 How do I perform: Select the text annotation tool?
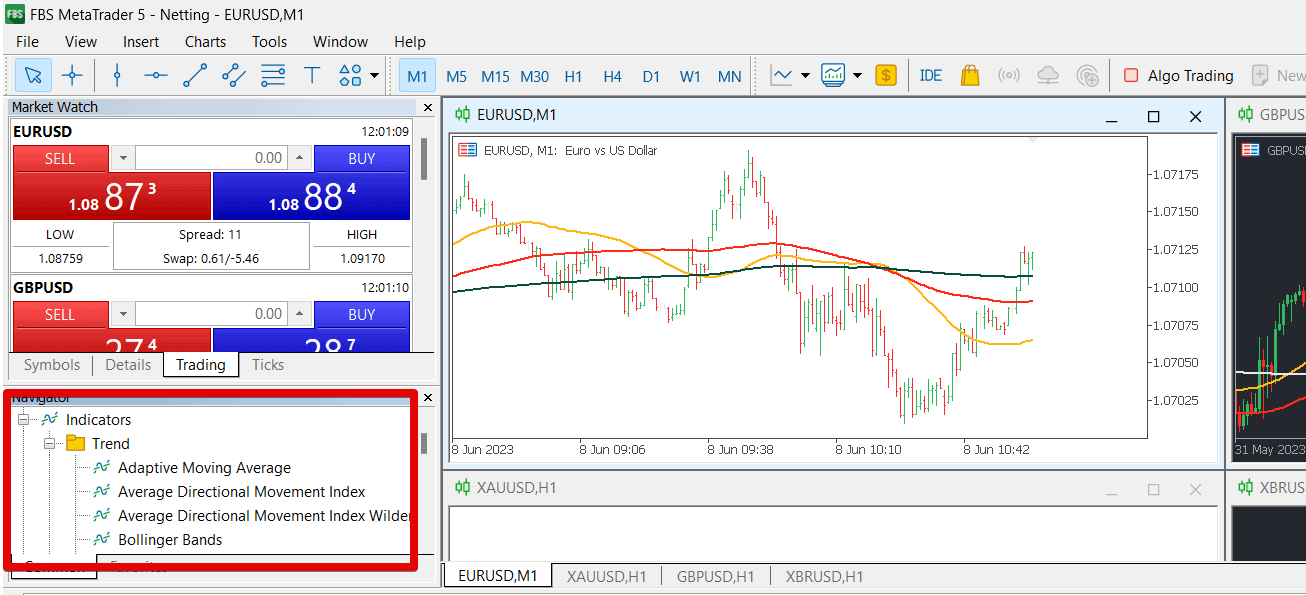[x=310, y=75]
